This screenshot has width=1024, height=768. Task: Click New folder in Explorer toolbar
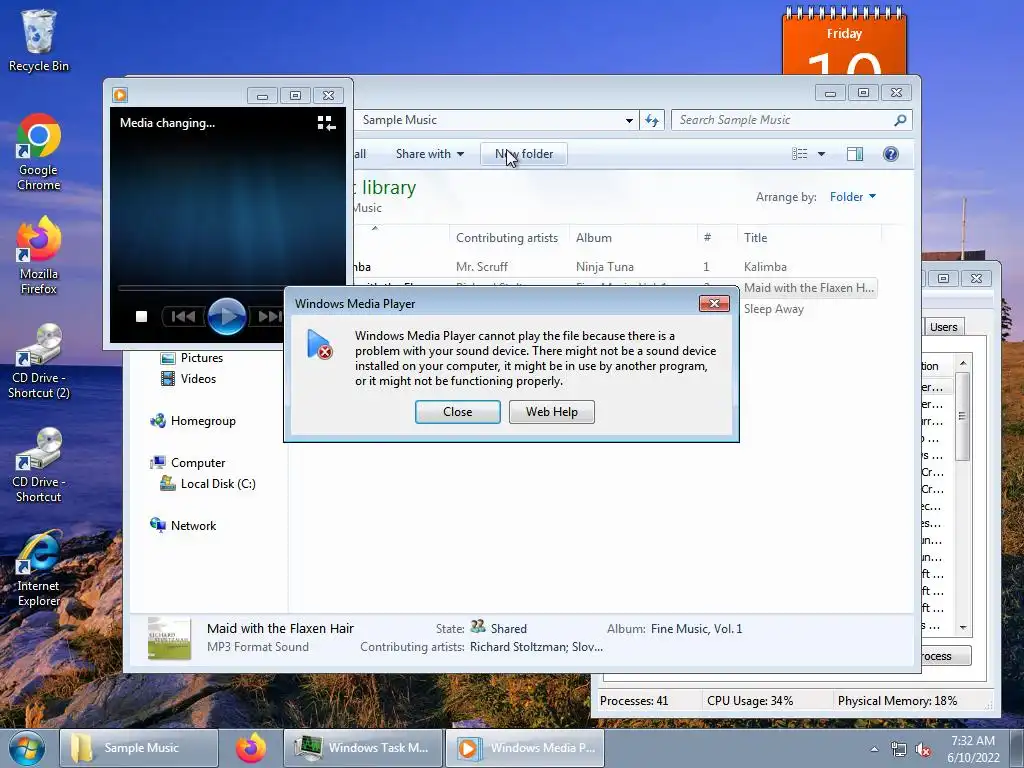click(524, 154)
